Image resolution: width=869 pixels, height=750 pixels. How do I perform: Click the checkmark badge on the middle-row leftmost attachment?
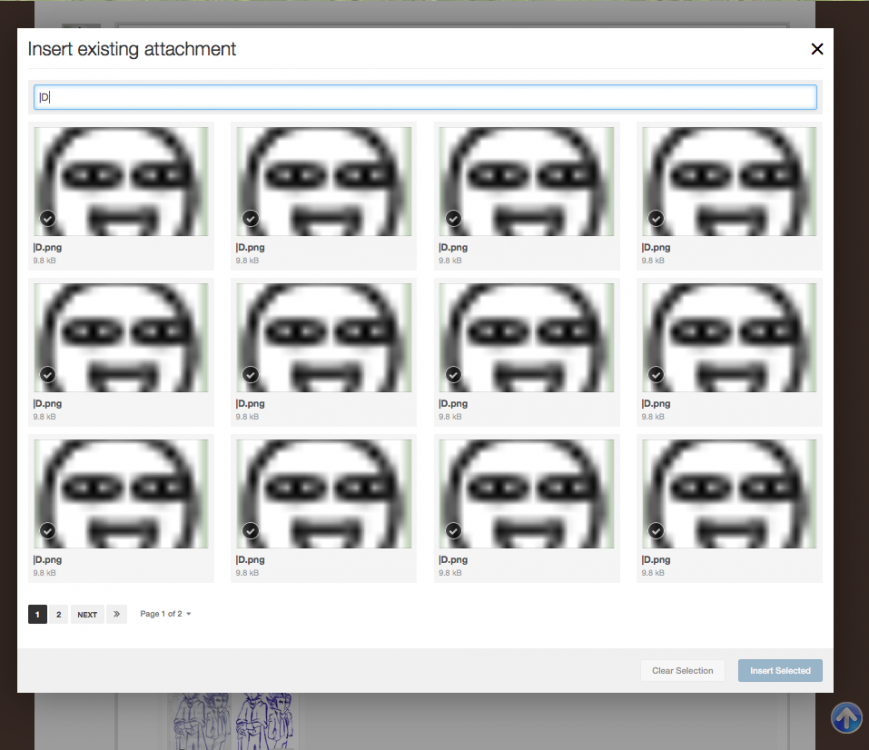click(x=47, y=374)
